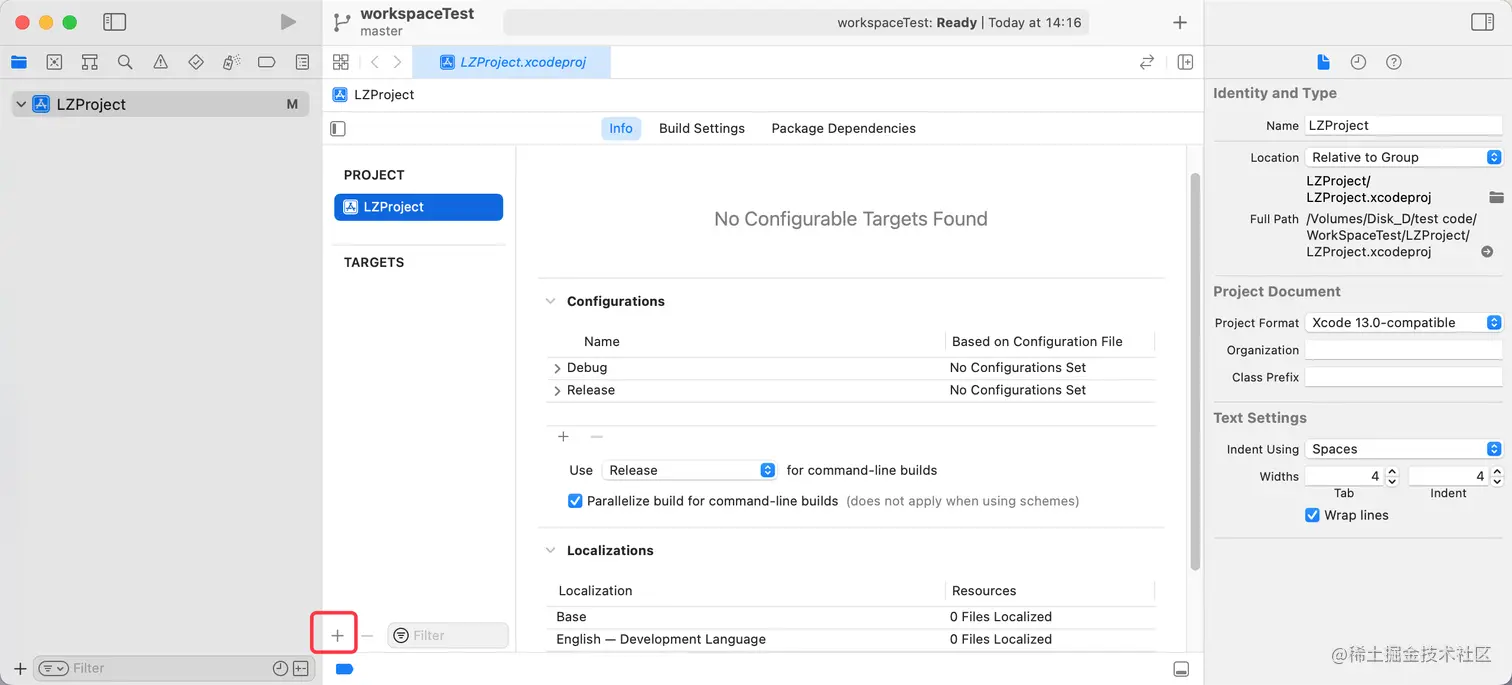Open the related items grid icon
Image resolution: width=1512 pixels, height=685 pixels.
click(x=341, y=62)
